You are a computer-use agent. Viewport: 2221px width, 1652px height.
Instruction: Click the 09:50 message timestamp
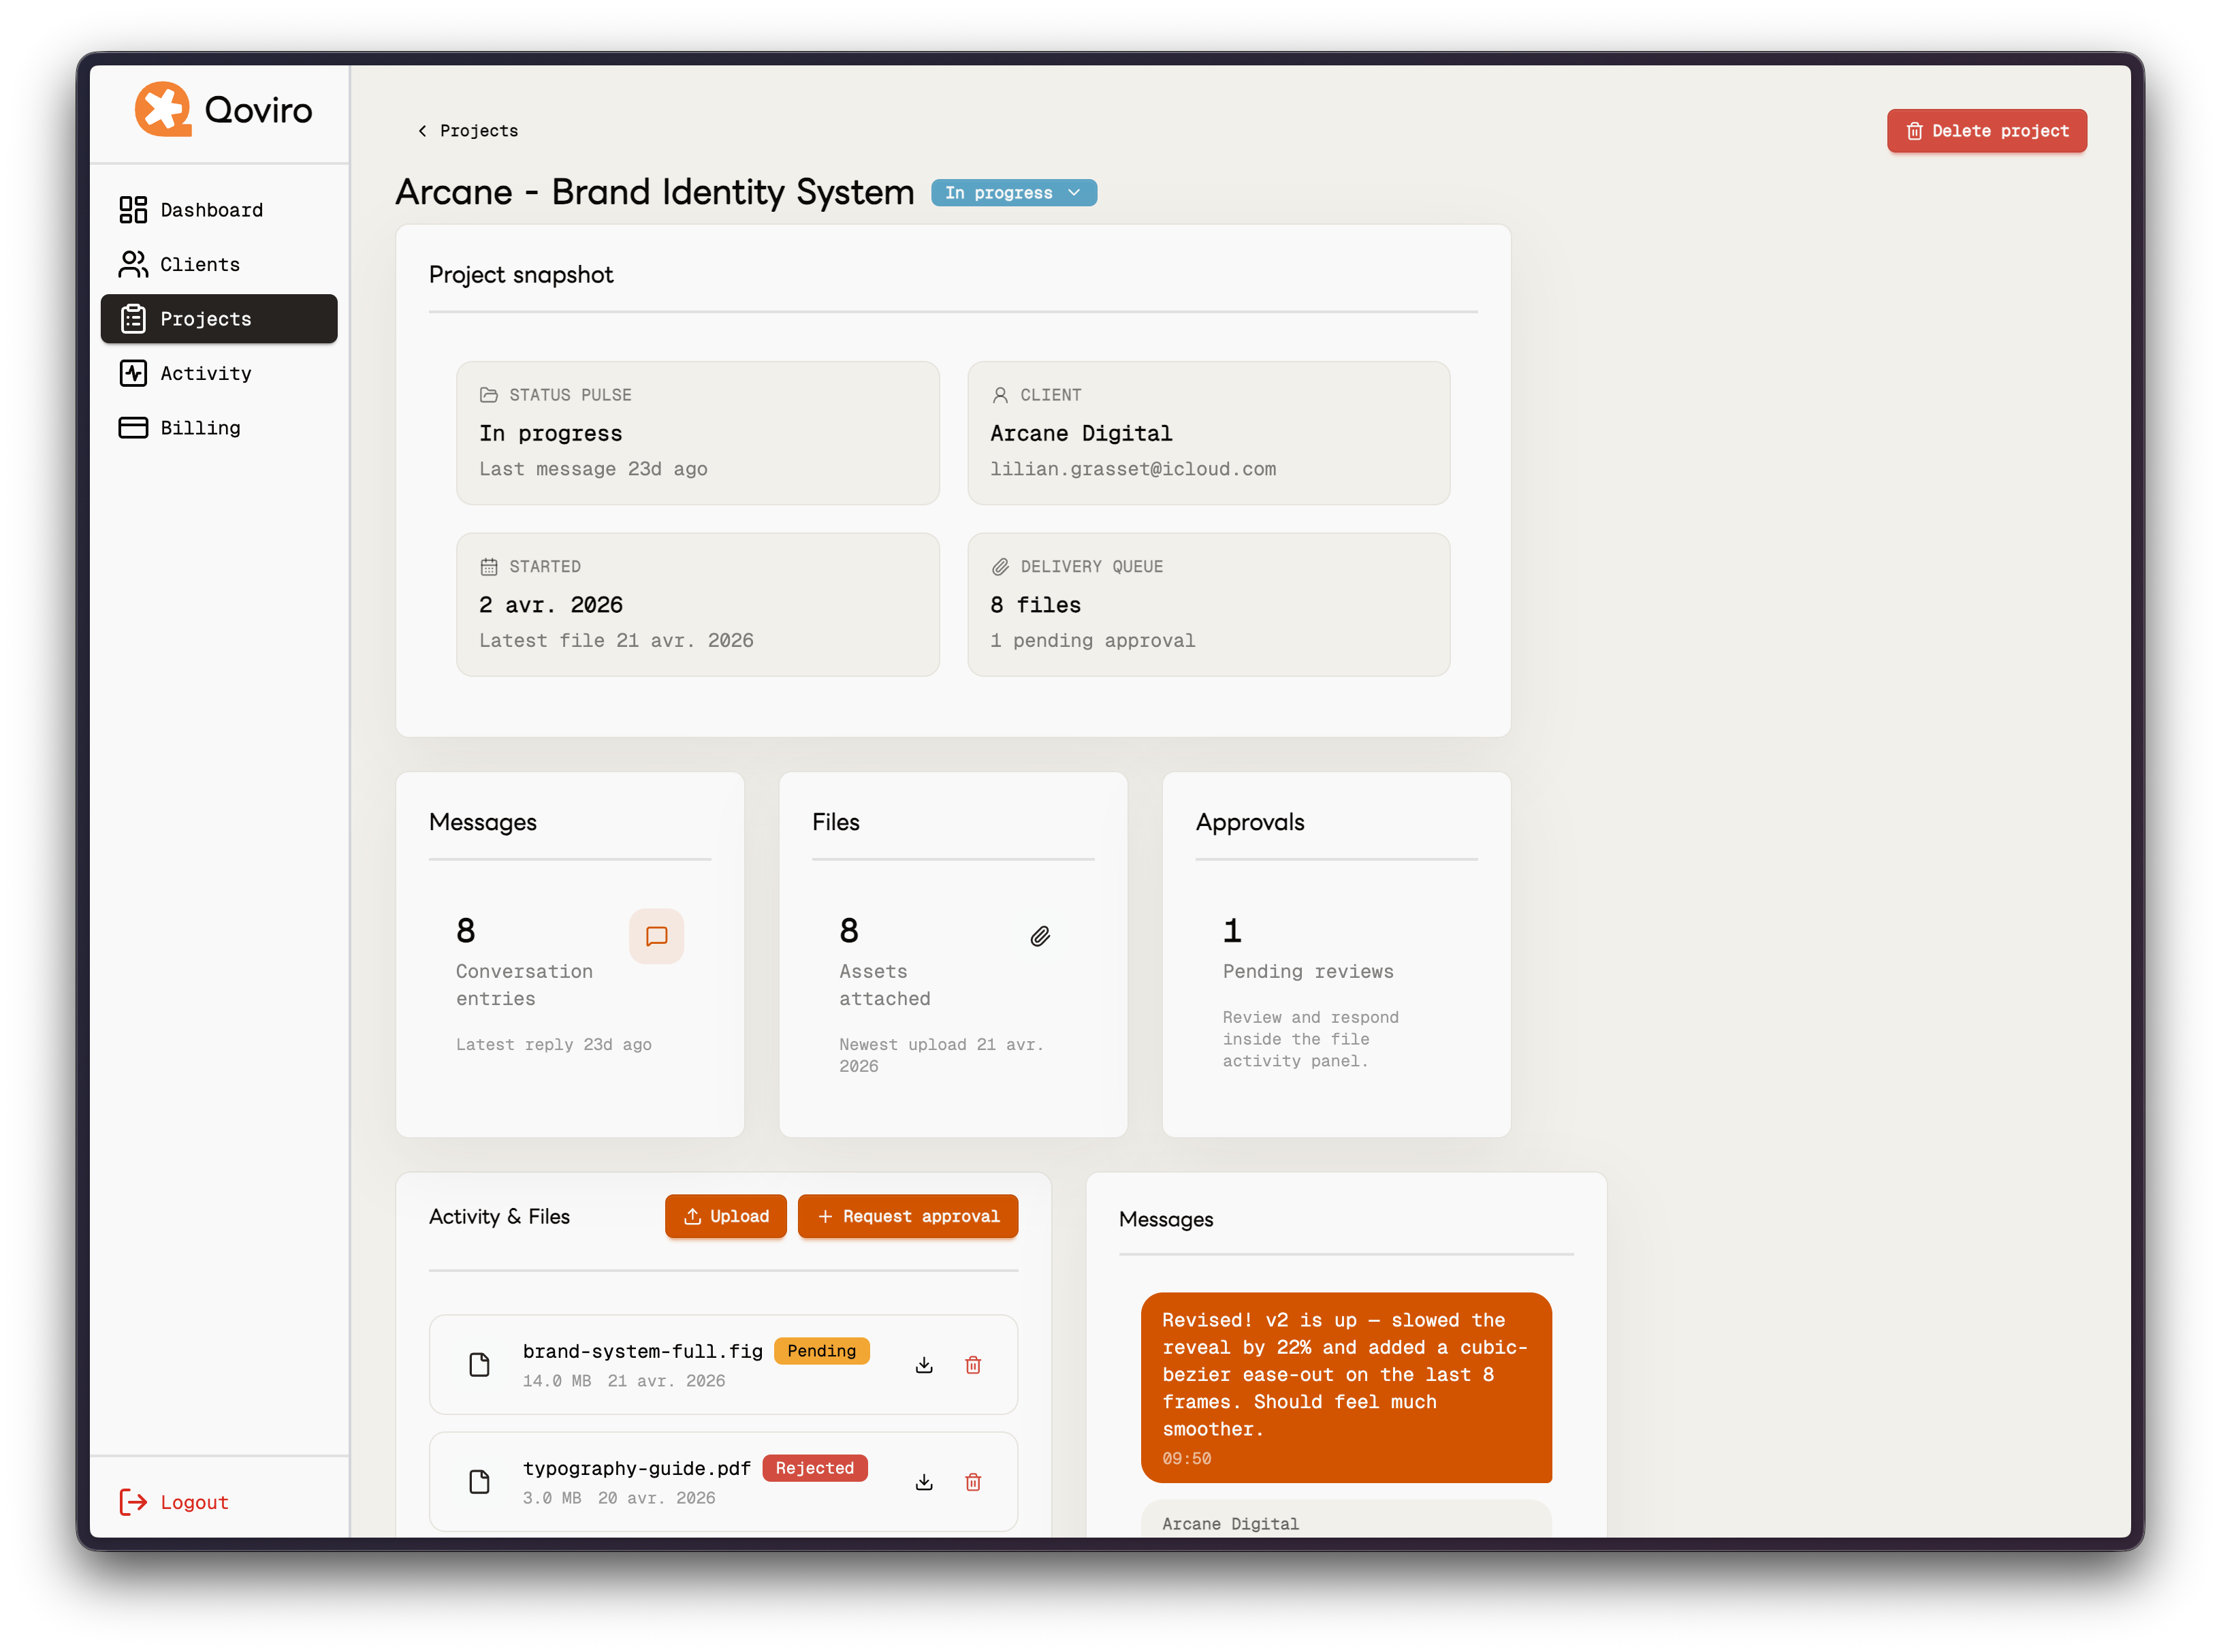click(1187, 1459)
